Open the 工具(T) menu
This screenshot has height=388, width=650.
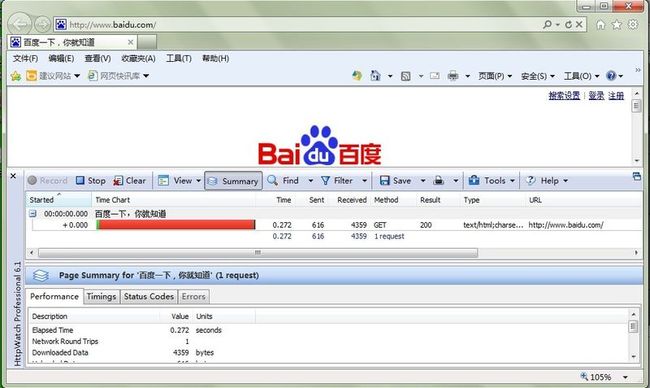click(x=179, y=58)
